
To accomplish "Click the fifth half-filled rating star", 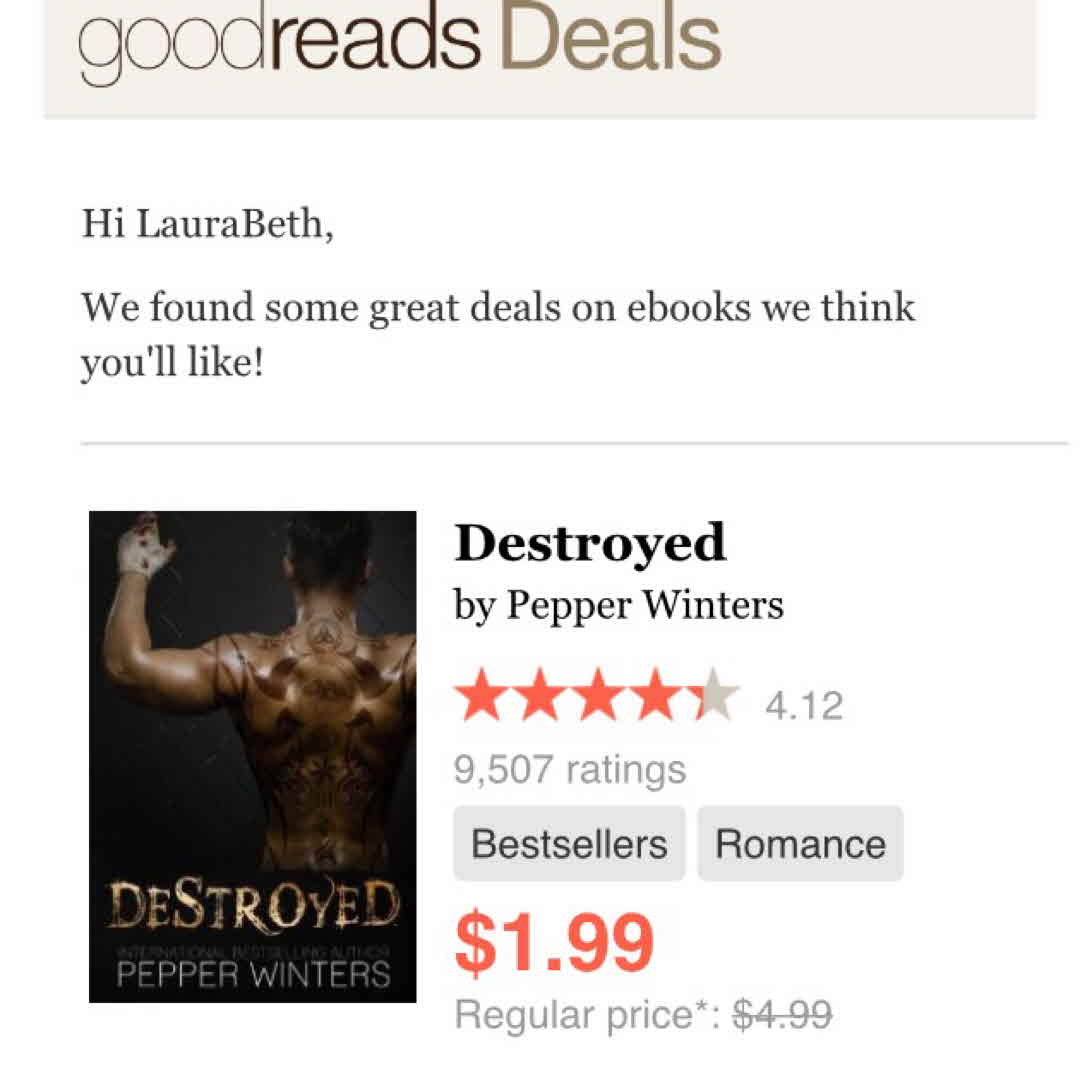I will point(713,694).
